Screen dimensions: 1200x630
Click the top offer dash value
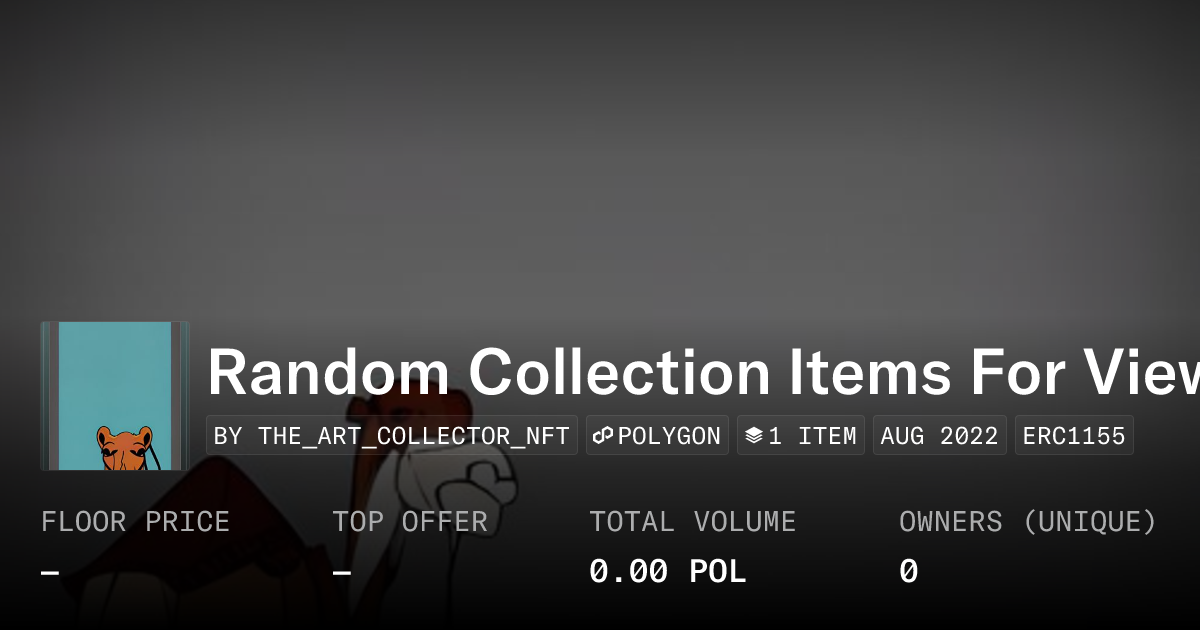[342, 572]
